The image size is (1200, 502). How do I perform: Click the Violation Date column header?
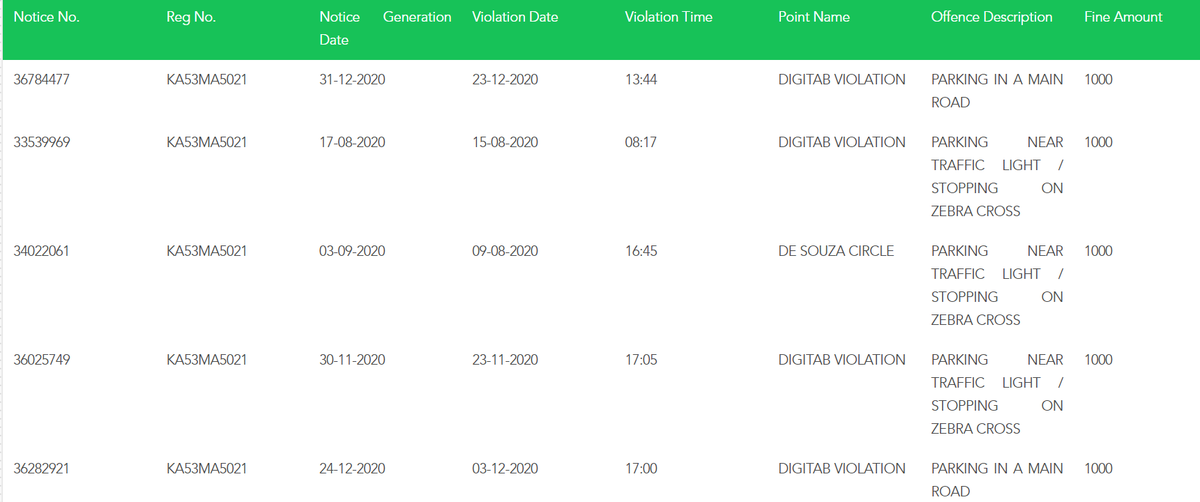coord(515,17)
